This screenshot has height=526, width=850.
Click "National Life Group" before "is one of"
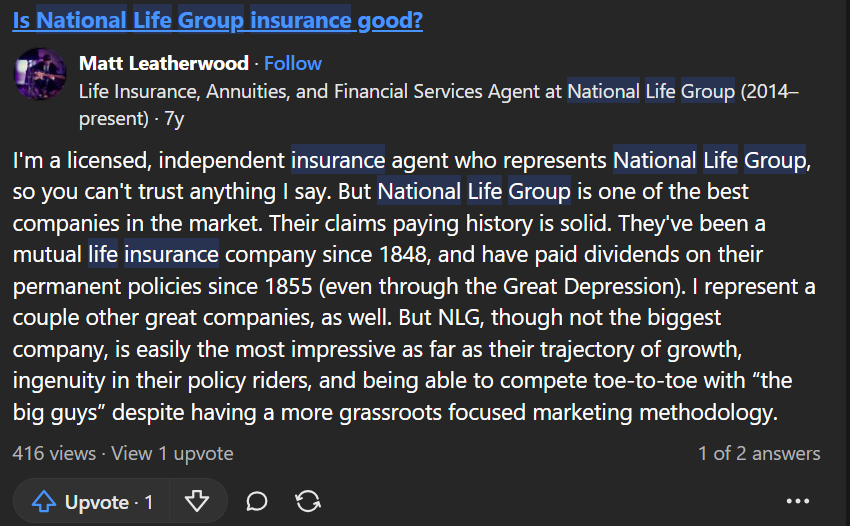(x=474, y=191)
